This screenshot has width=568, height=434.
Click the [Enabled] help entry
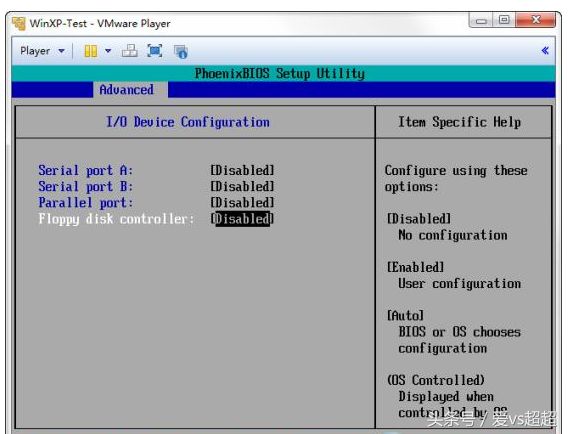tap(415, 267)
